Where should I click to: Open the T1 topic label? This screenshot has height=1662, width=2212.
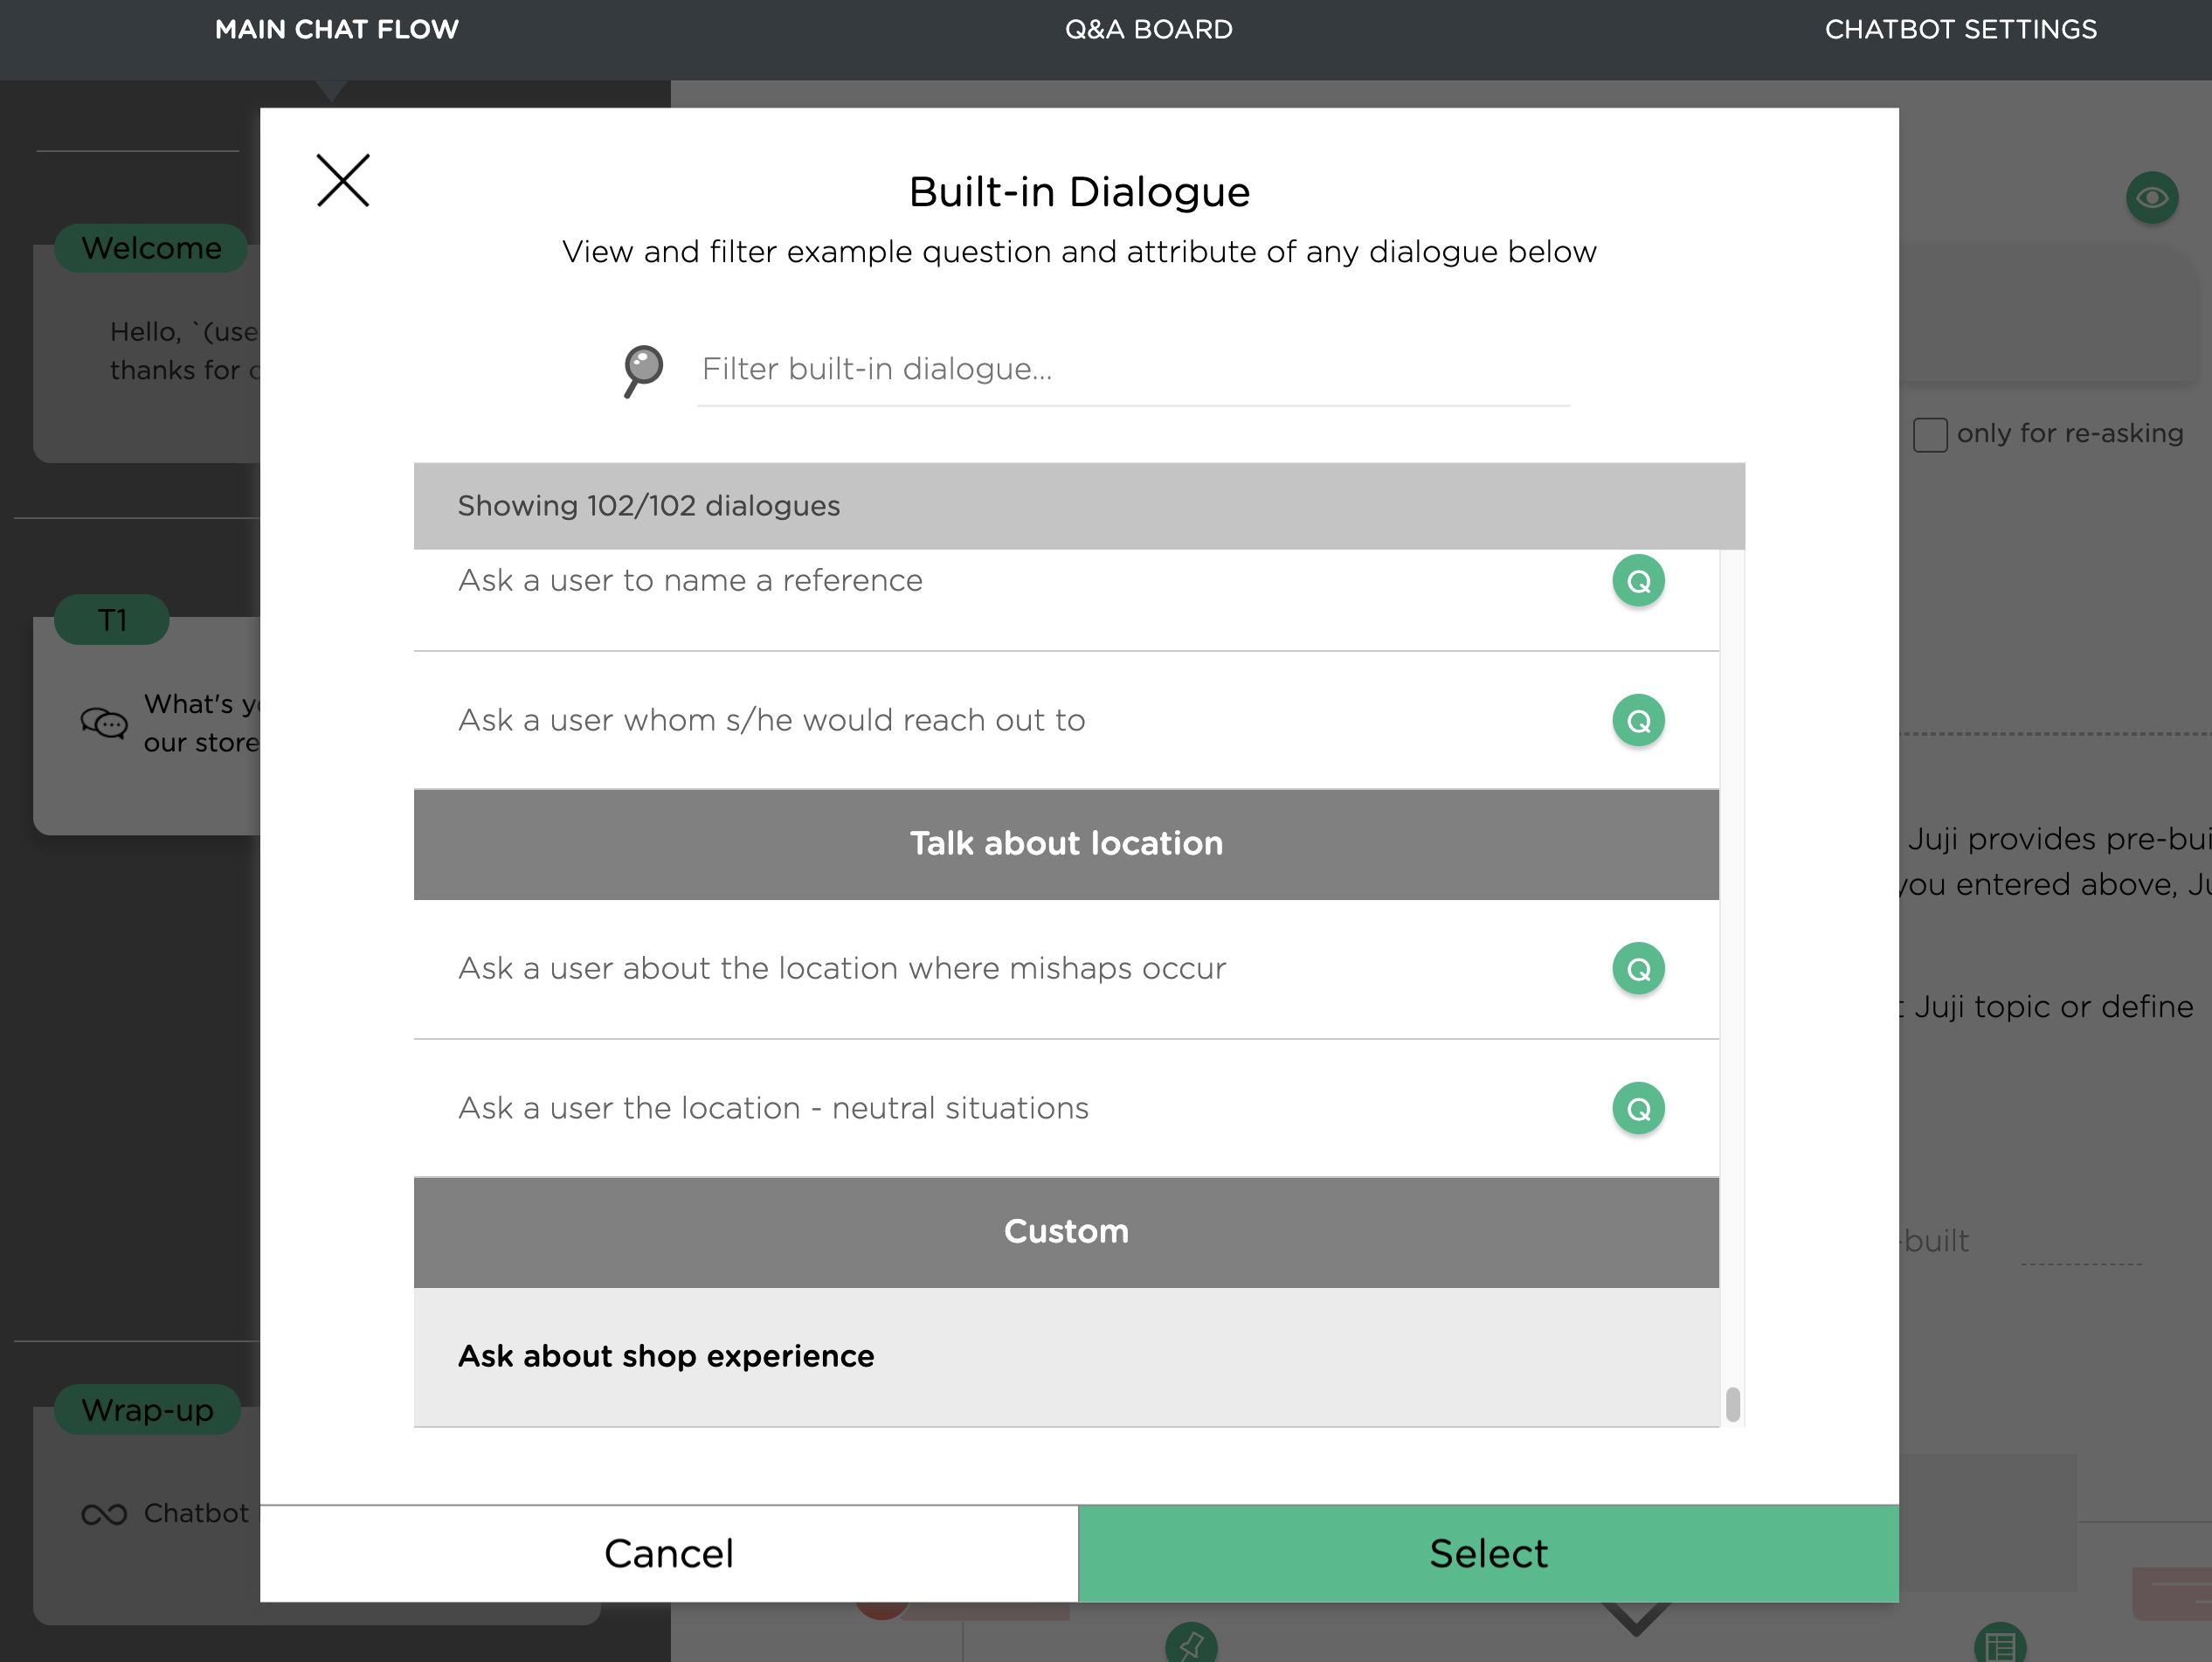(x=112, y=620)
